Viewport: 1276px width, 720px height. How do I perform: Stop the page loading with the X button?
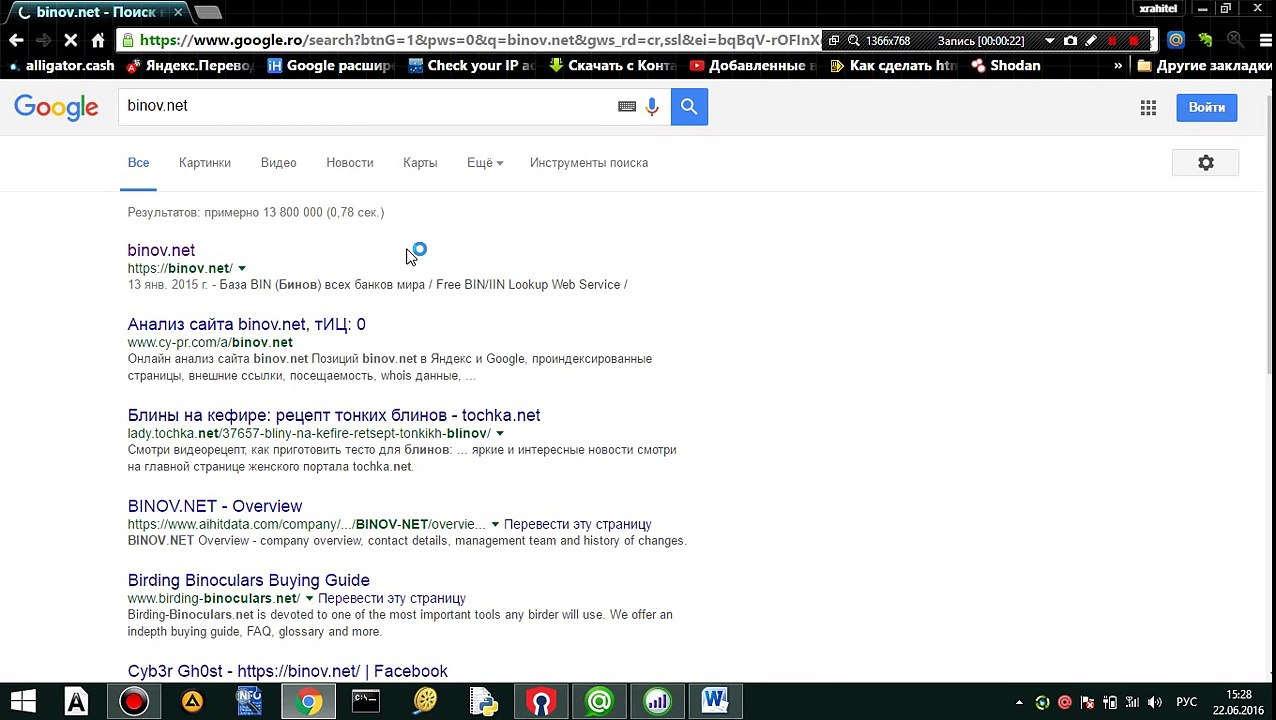point(70,40)
